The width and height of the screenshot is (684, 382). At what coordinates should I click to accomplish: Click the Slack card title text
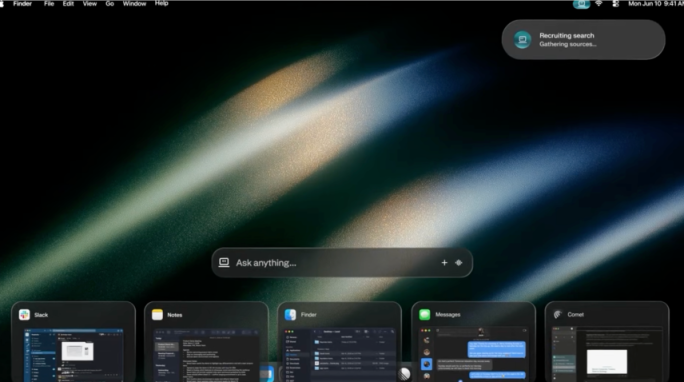click(41, 315)
